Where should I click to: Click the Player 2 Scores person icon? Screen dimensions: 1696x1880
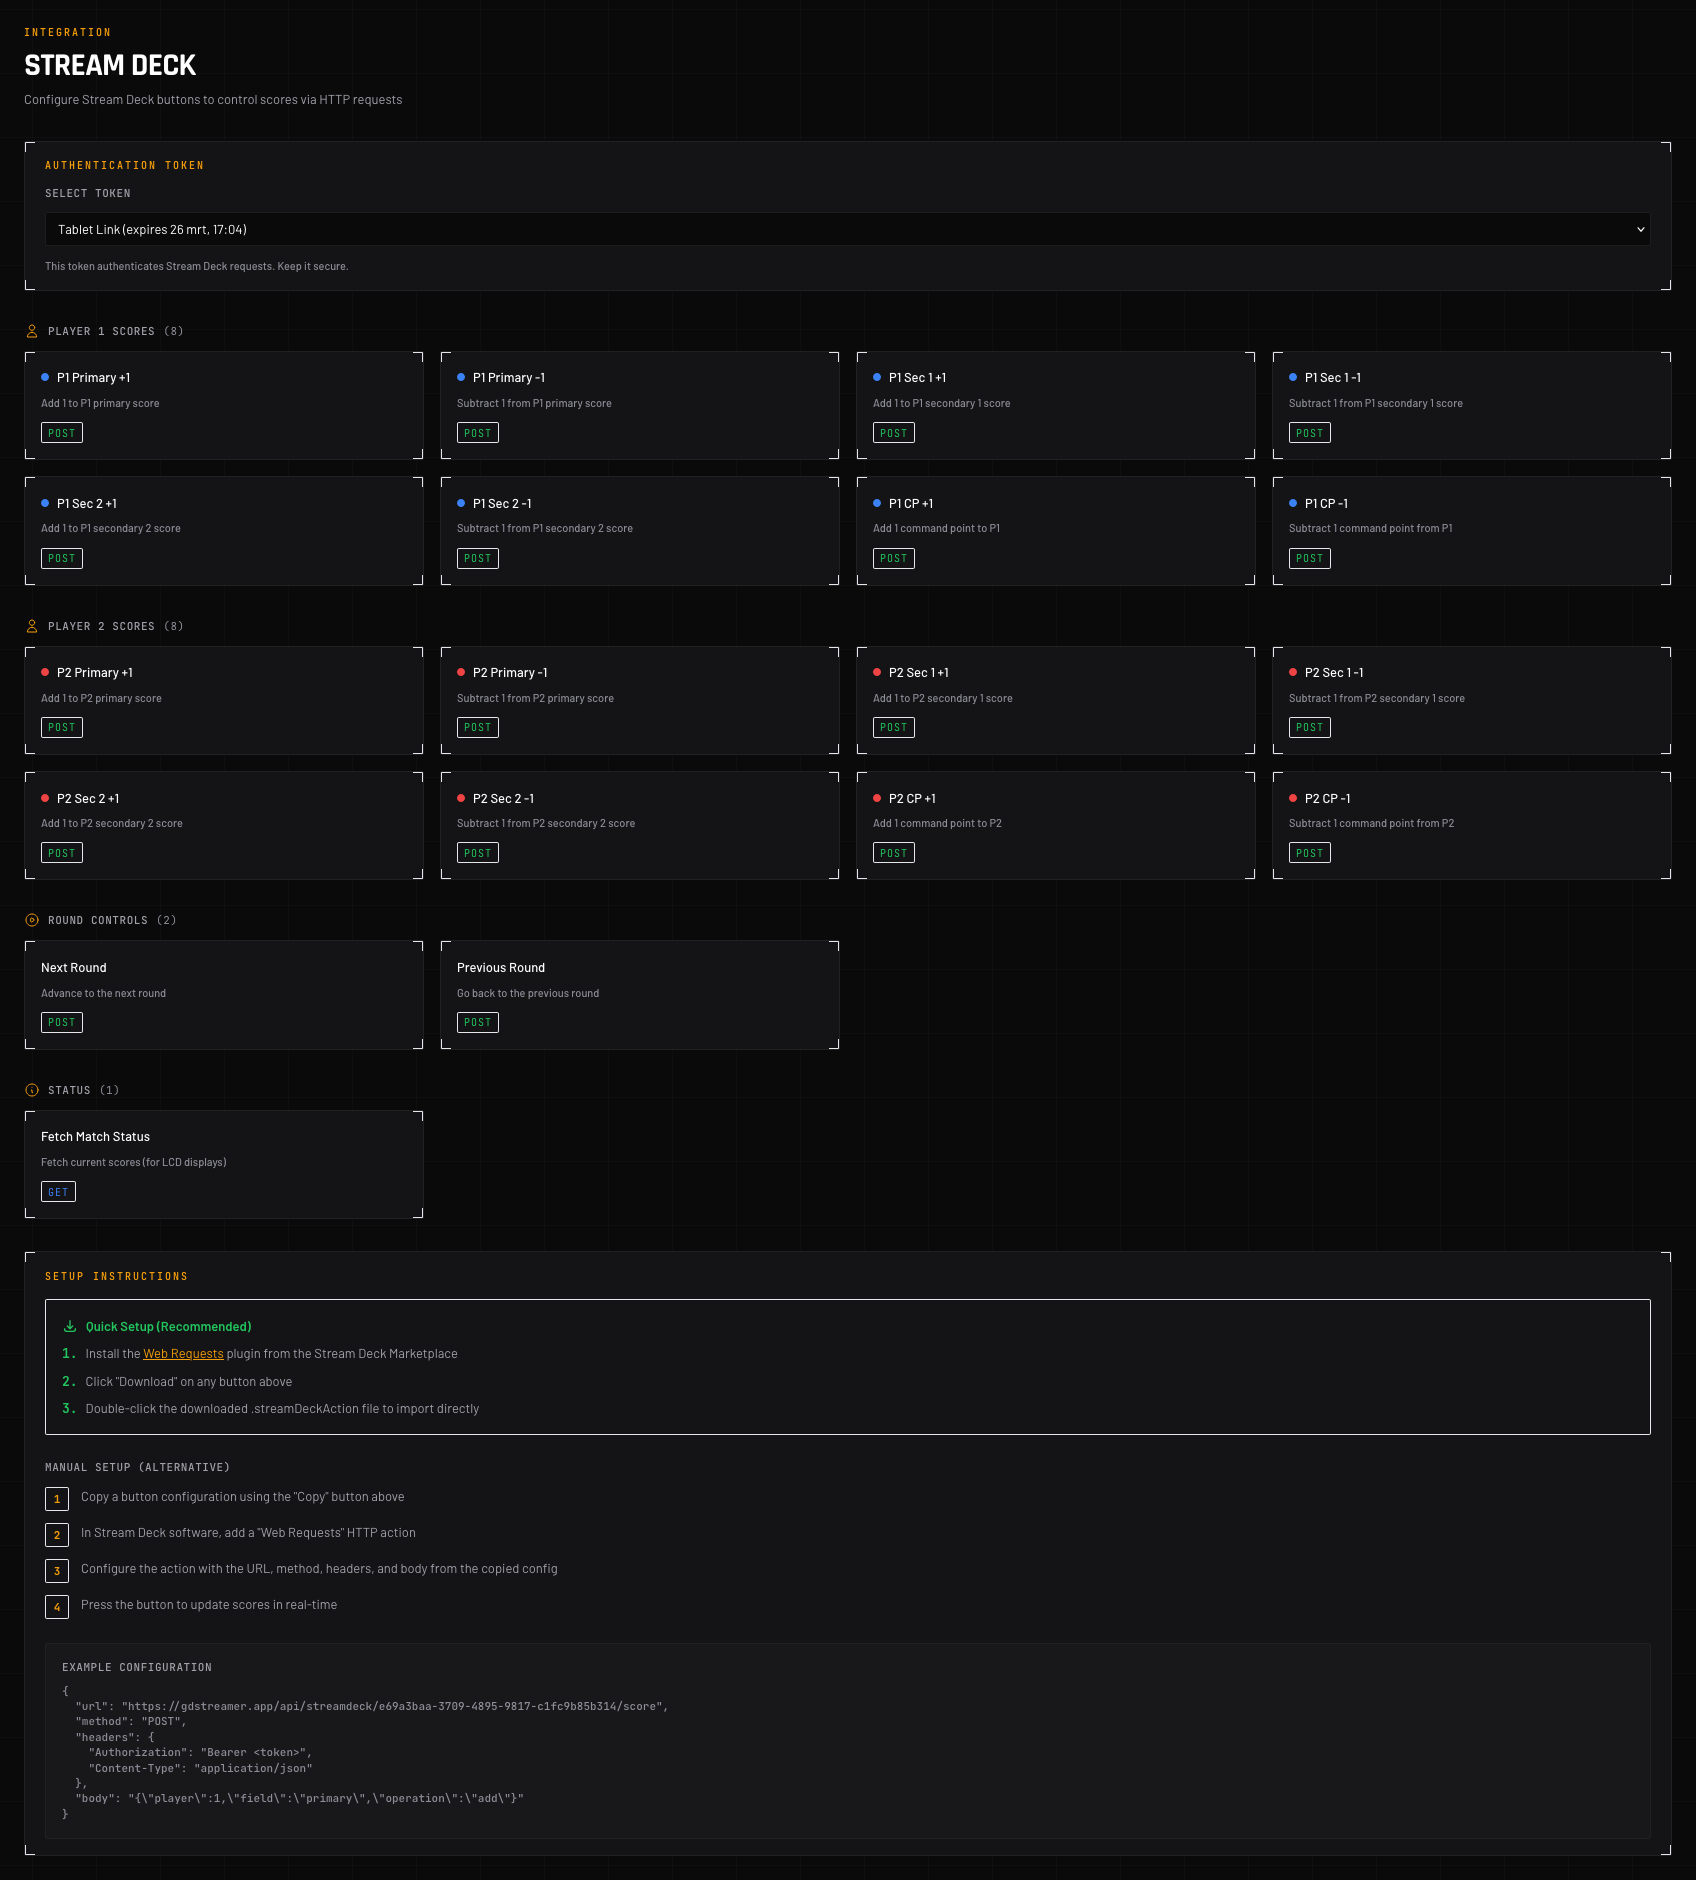click(x=32, y=626)
